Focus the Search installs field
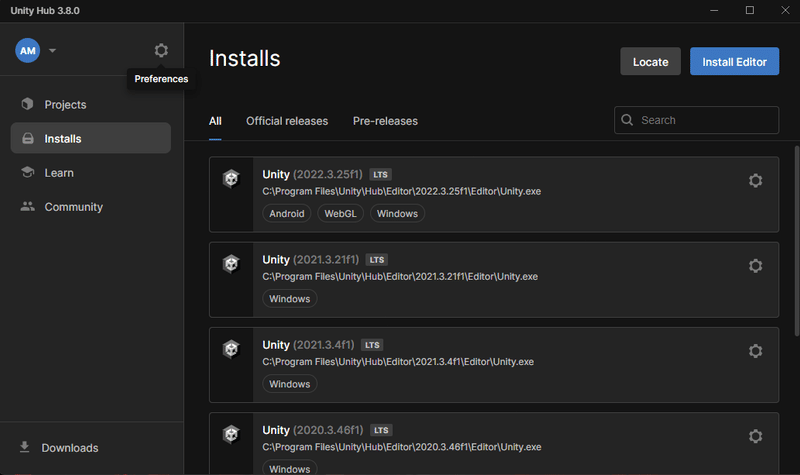The height and width of the screenshot is (475, 800). point(696,120)
